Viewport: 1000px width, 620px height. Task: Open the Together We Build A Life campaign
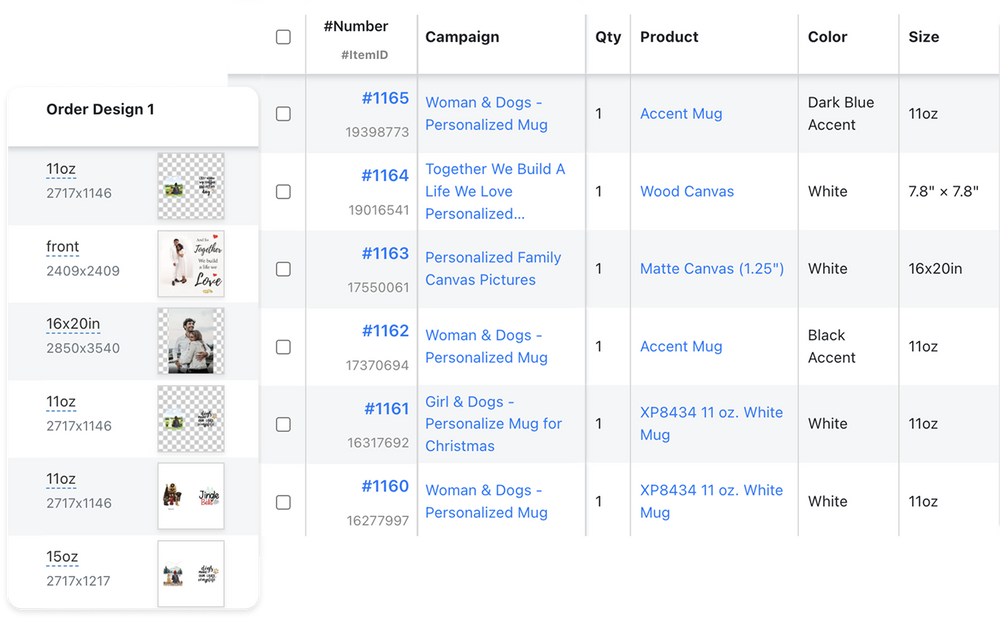tap(494, 191)
